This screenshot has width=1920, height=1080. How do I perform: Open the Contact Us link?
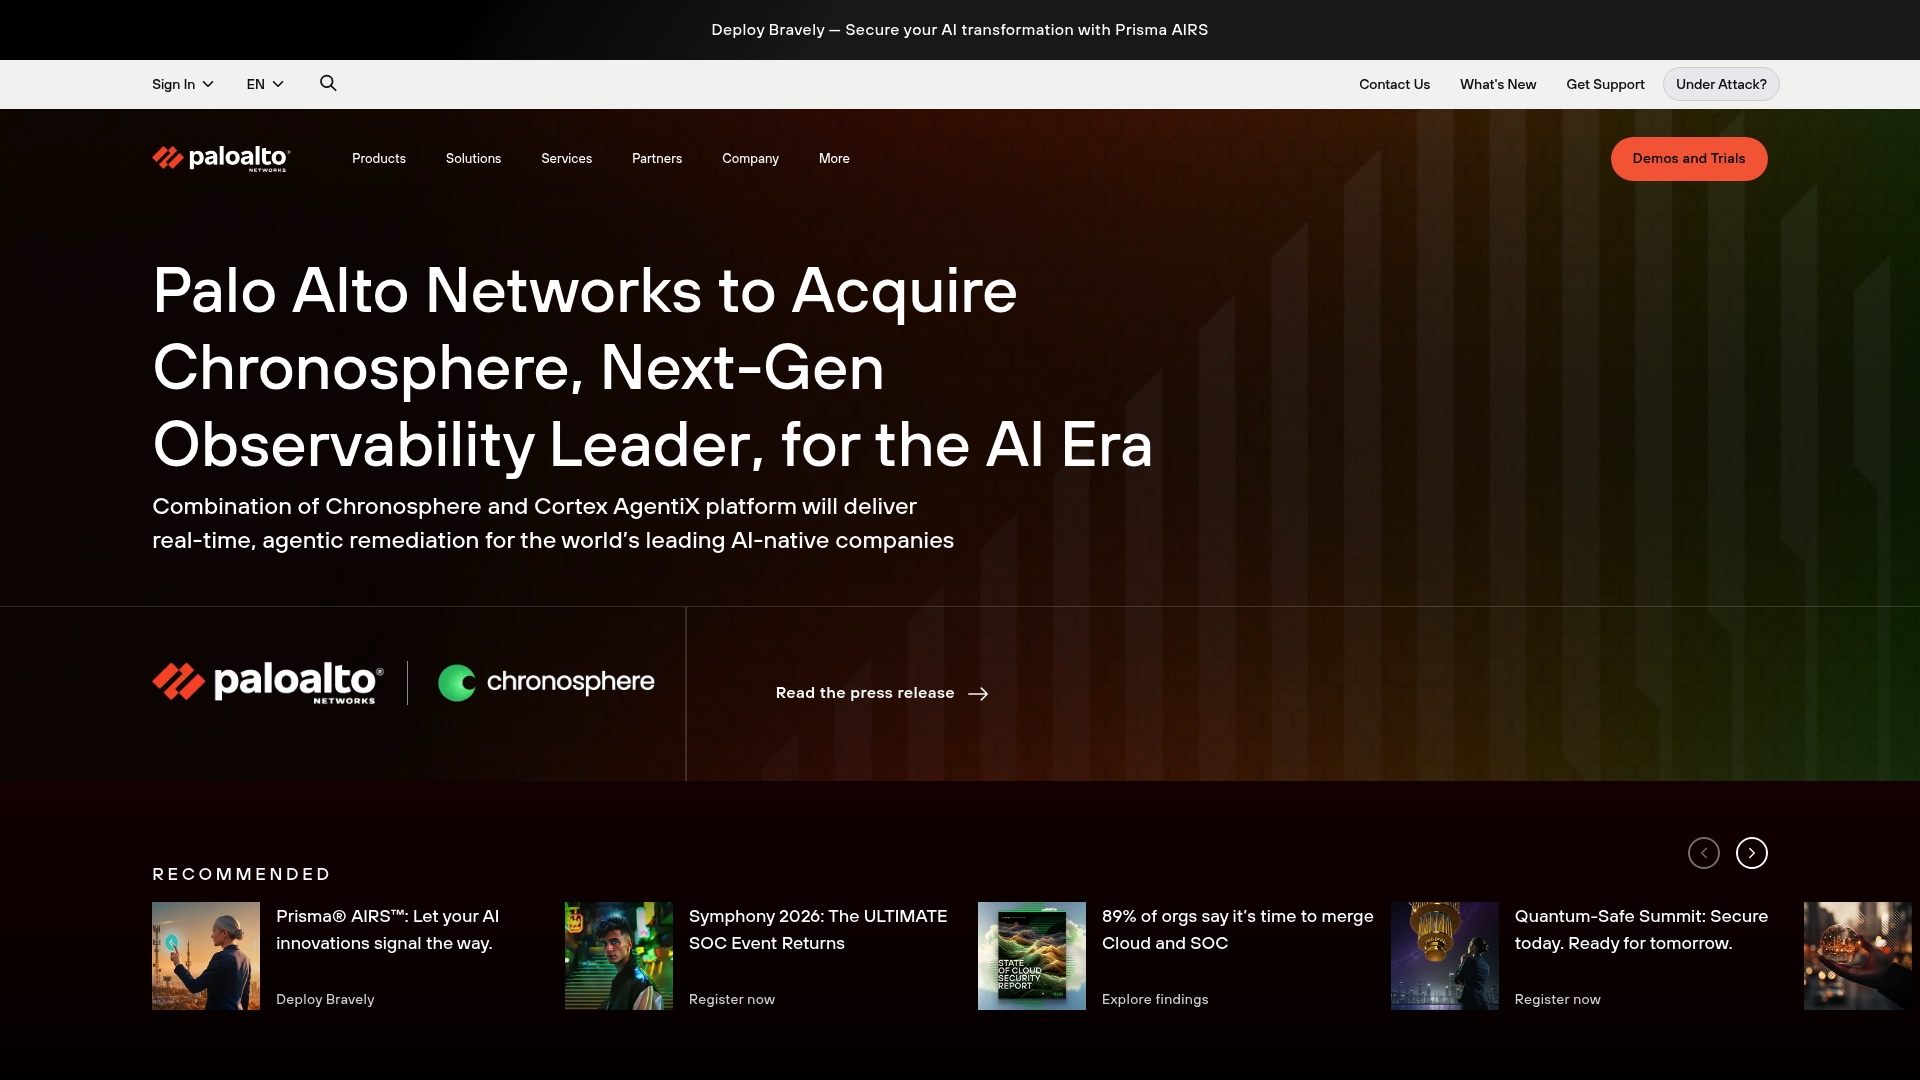tap(1394, 84)
